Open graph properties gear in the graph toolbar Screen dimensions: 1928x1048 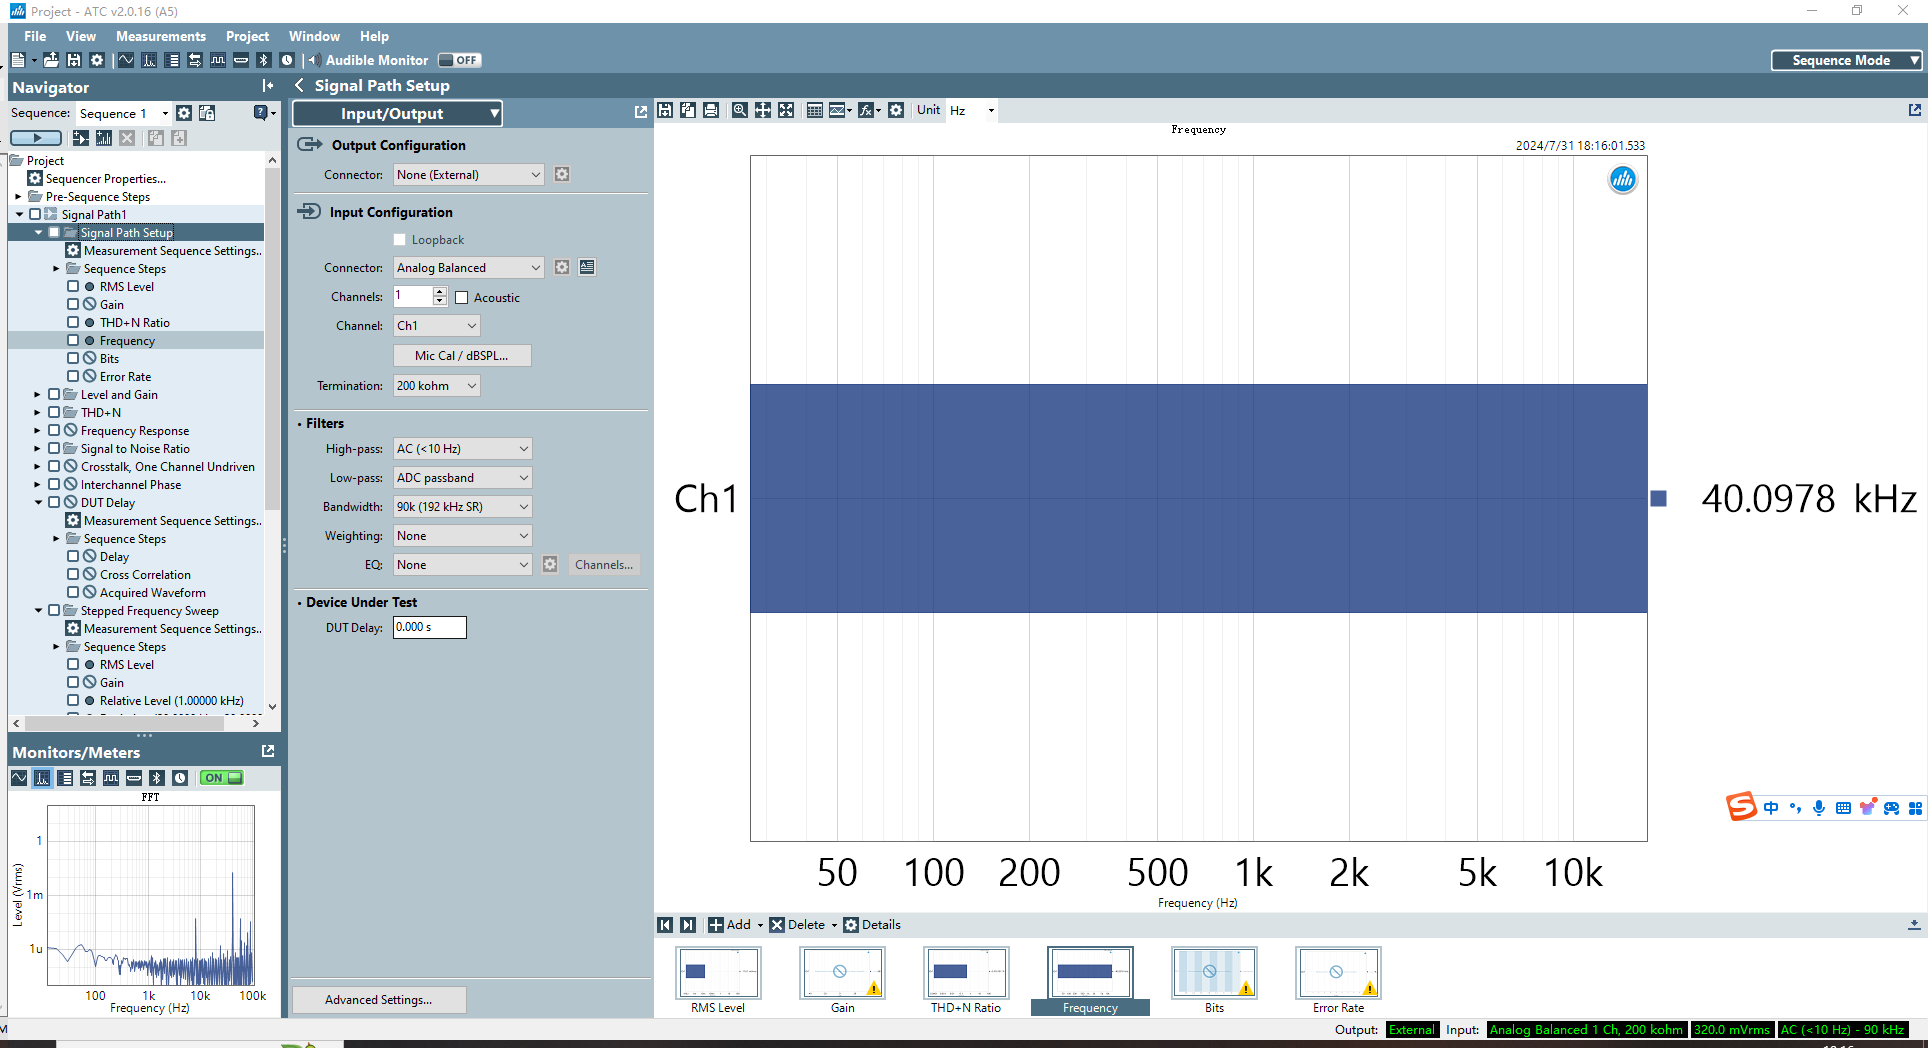(896, 110)
